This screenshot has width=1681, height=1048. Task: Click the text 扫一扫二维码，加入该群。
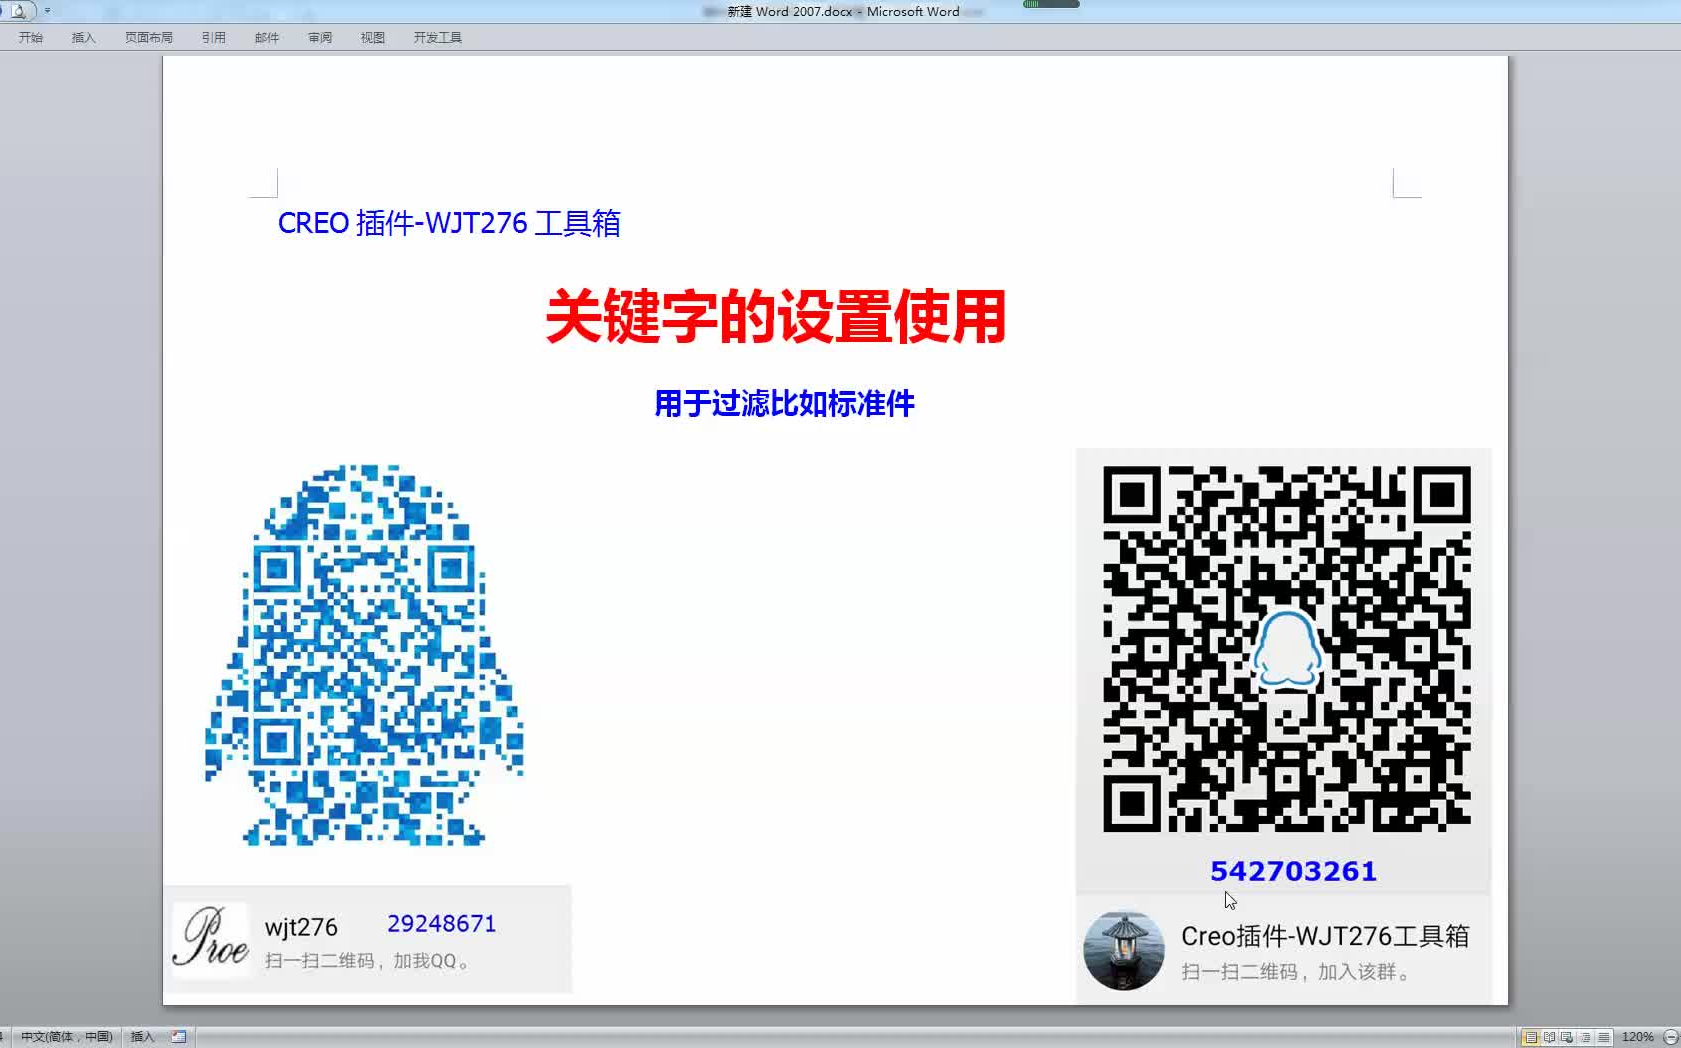[1297, 972]
